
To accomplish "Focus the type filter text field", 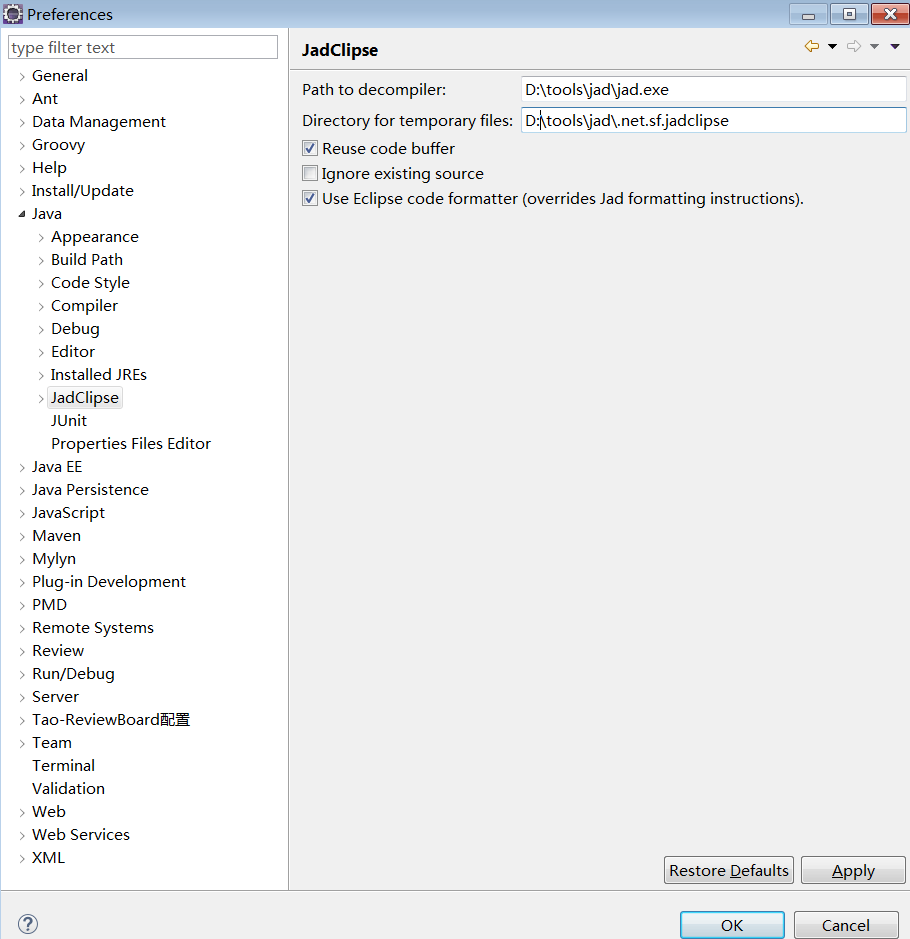I will [142, 47].
